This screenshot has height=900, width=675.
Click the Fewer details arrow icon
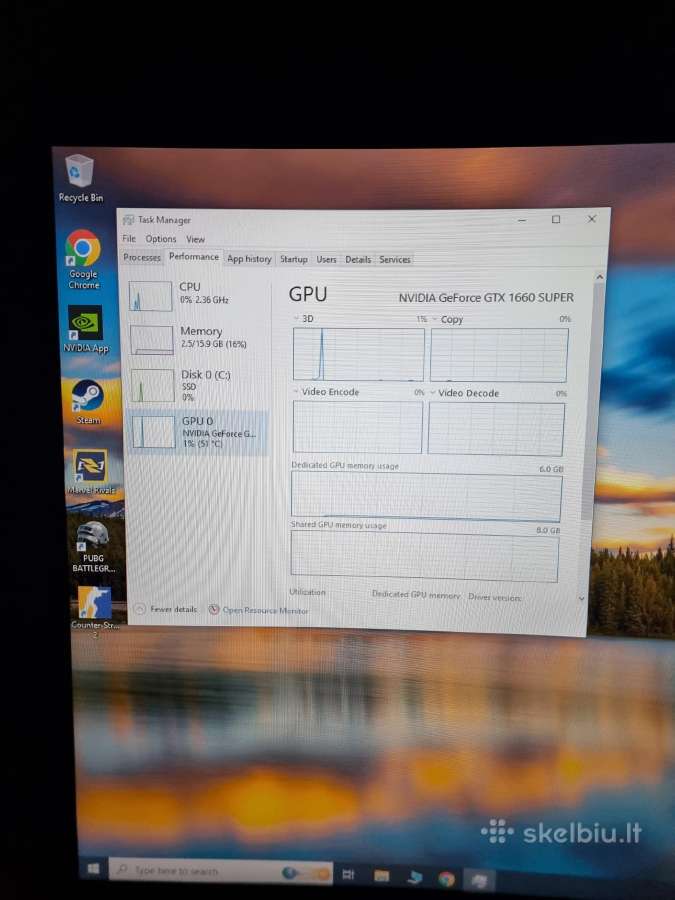tap(139, 609)
